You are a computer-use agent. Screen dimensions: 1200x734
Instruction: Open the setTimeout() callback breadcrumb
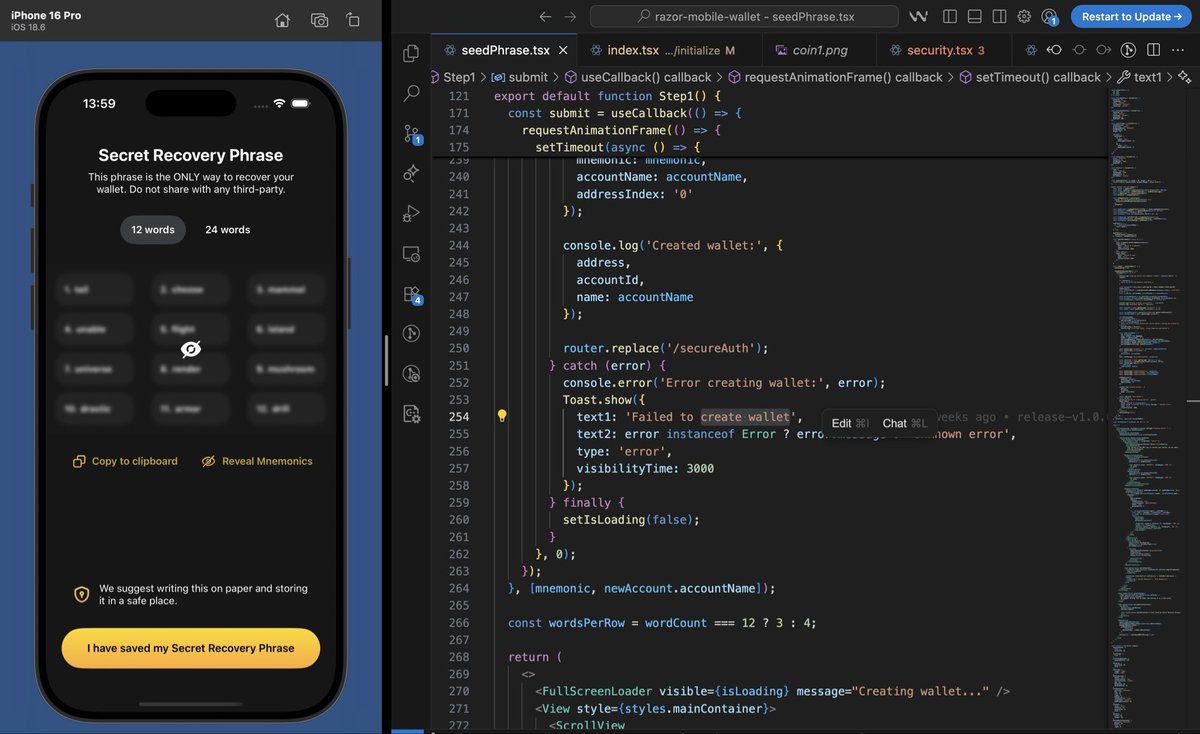1030,77
